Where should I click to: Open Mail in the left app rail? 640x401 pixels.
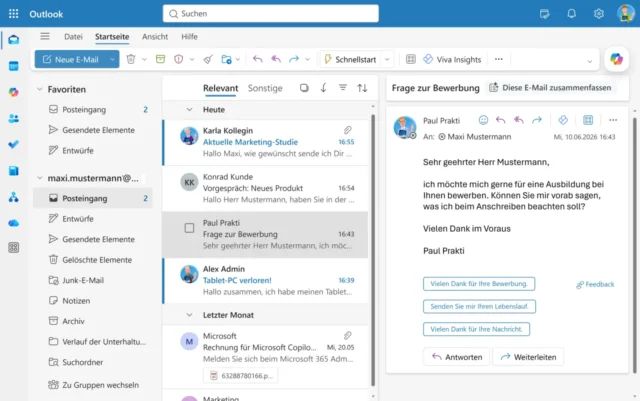pos(13,40)
